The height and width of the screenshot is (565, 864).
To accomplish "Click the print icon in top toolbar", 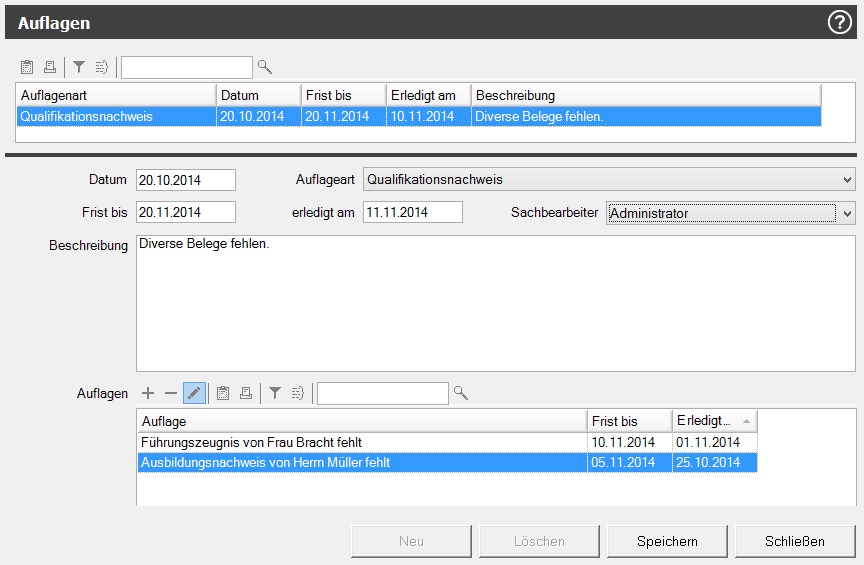I will click(49, 67).
